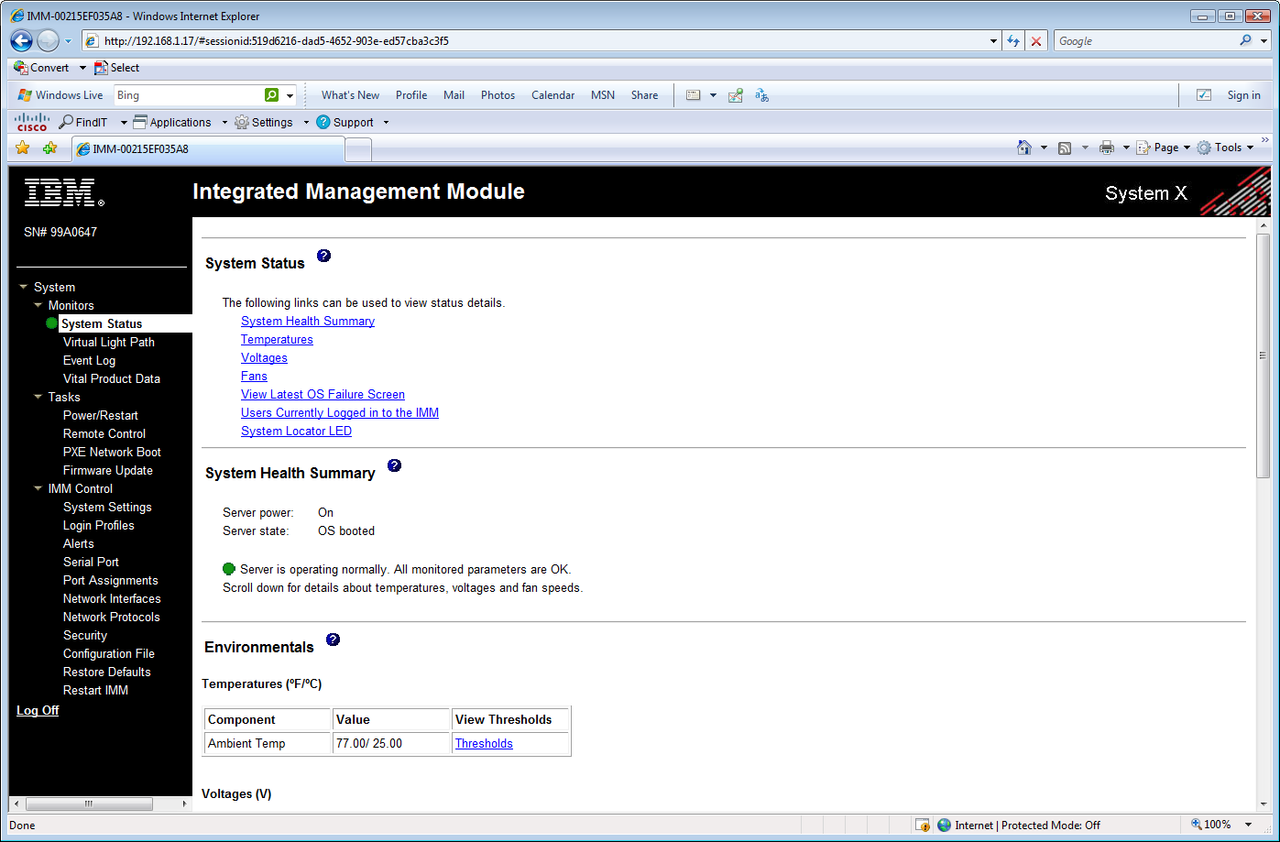1280x842 pixels.
Task: Click the Select toolbar button
Action: [x=117, y=68]
